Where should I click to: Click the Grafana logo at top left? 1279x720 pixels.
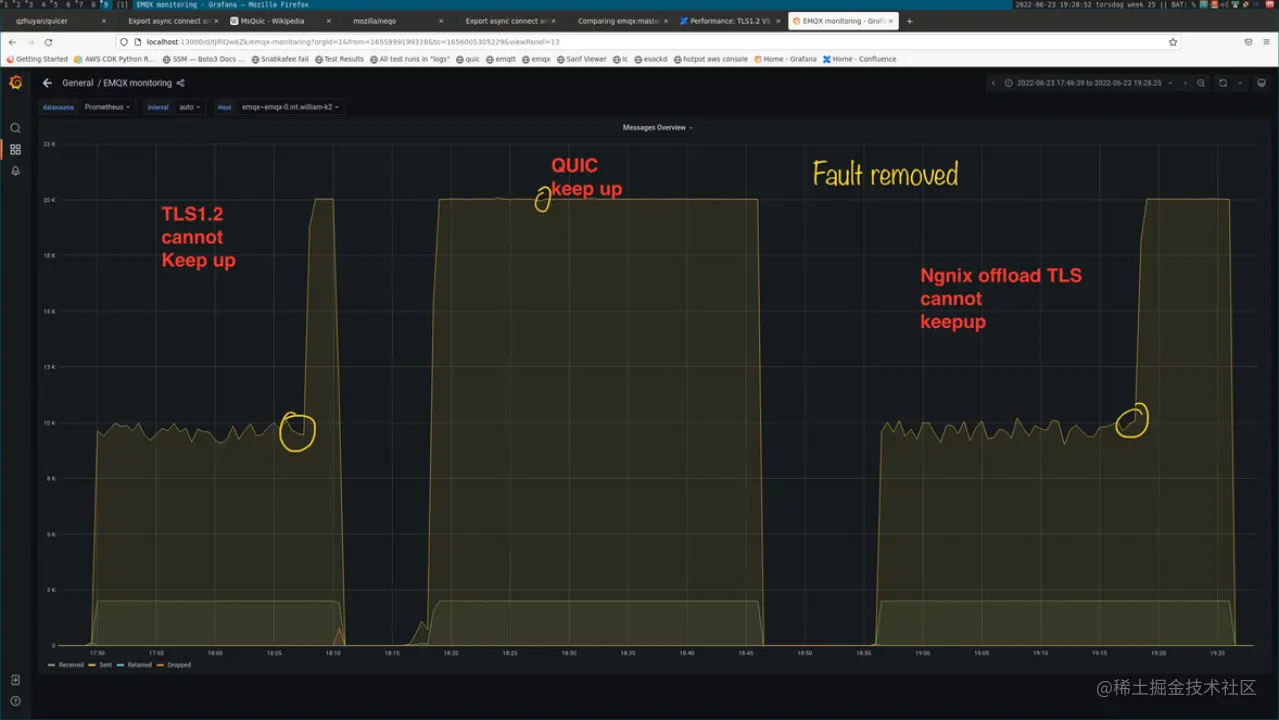[15, 82]
